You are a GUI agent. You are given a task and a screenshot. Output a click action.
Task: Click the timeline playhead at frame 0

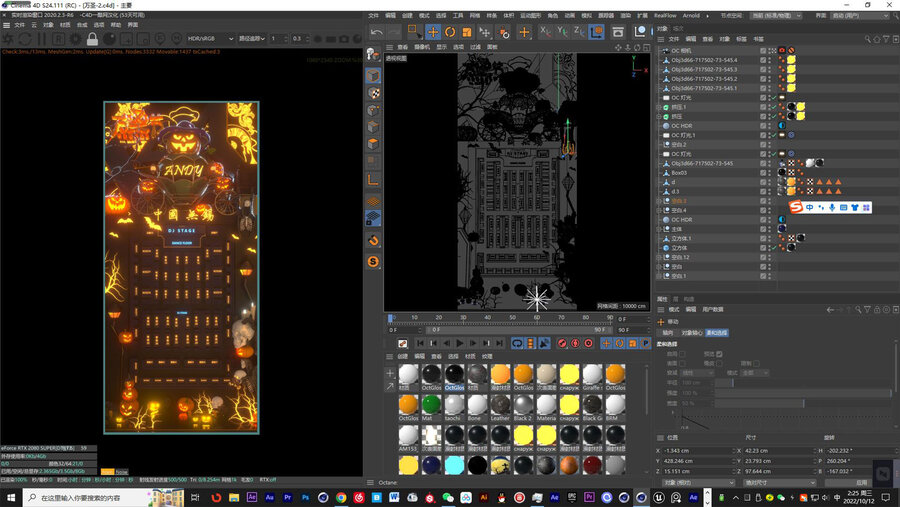(390, 318)
